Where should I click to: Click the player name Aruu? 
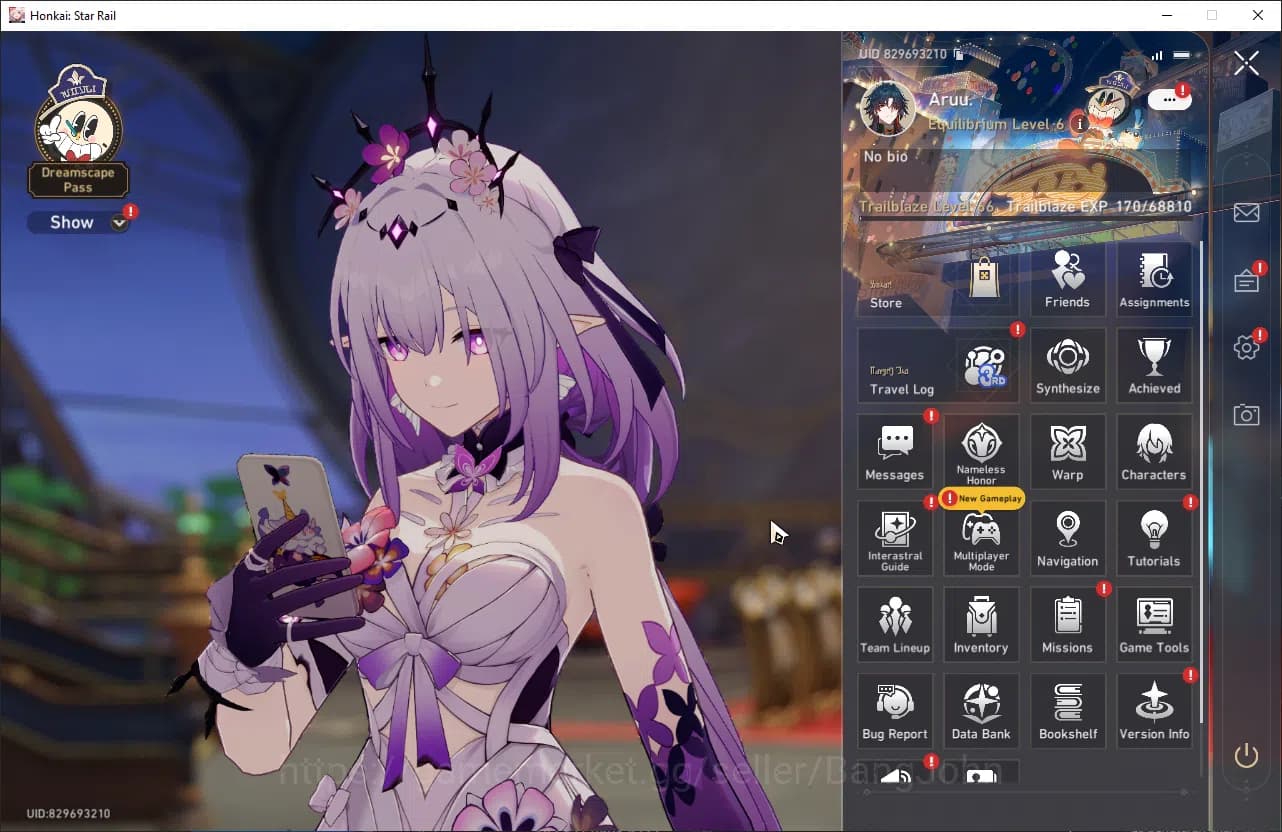[x=949, y=100]
